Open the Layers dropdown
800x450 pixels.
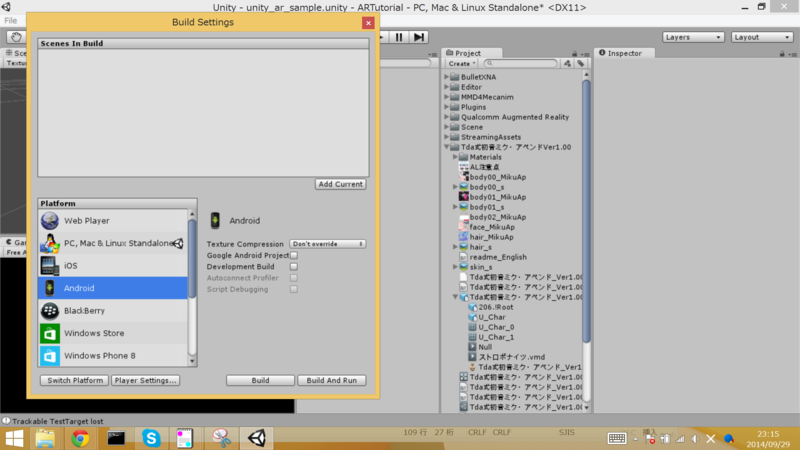click(x=693, y=37)
